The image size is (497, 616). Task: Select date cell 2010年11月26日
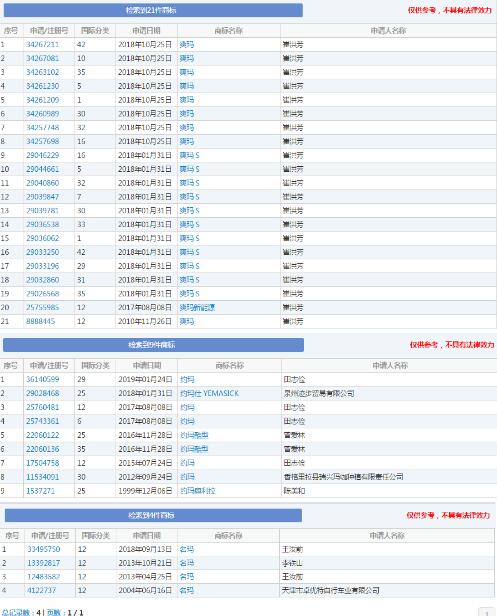[x=145, y=321]
